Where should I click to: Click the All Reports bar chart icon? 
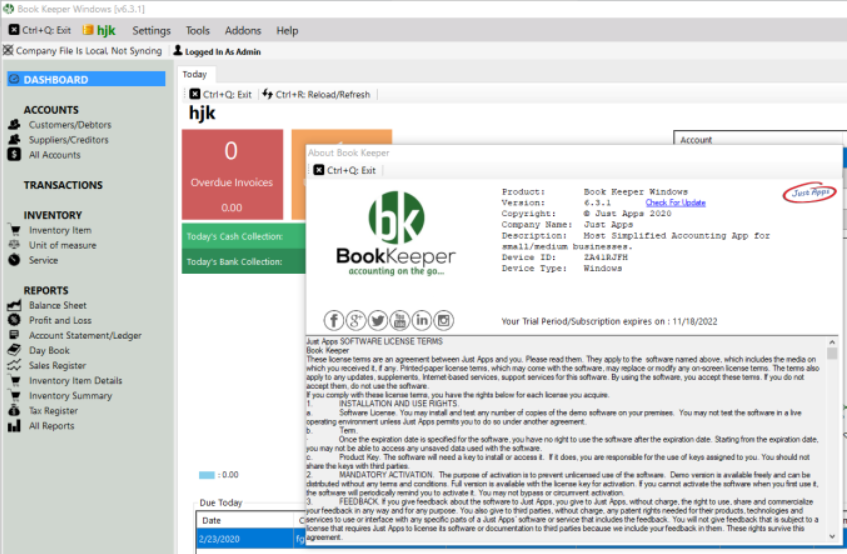14,426
